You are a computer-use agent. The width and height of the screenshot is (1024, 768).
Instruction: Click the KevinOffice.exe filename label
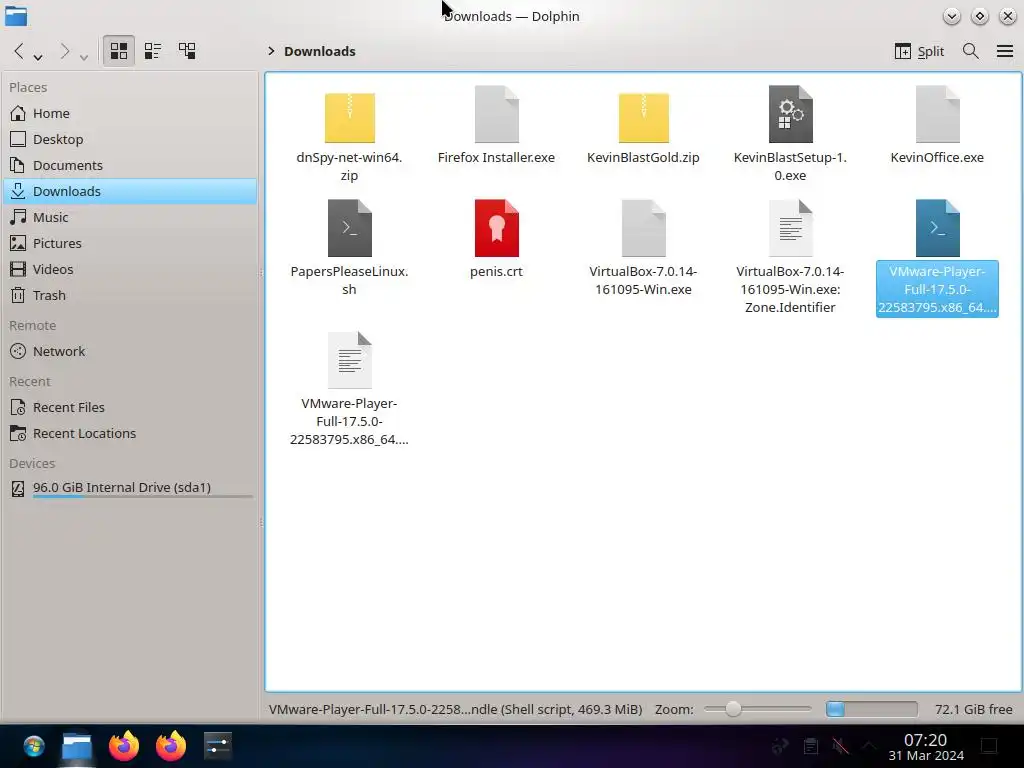pos(937,157)
